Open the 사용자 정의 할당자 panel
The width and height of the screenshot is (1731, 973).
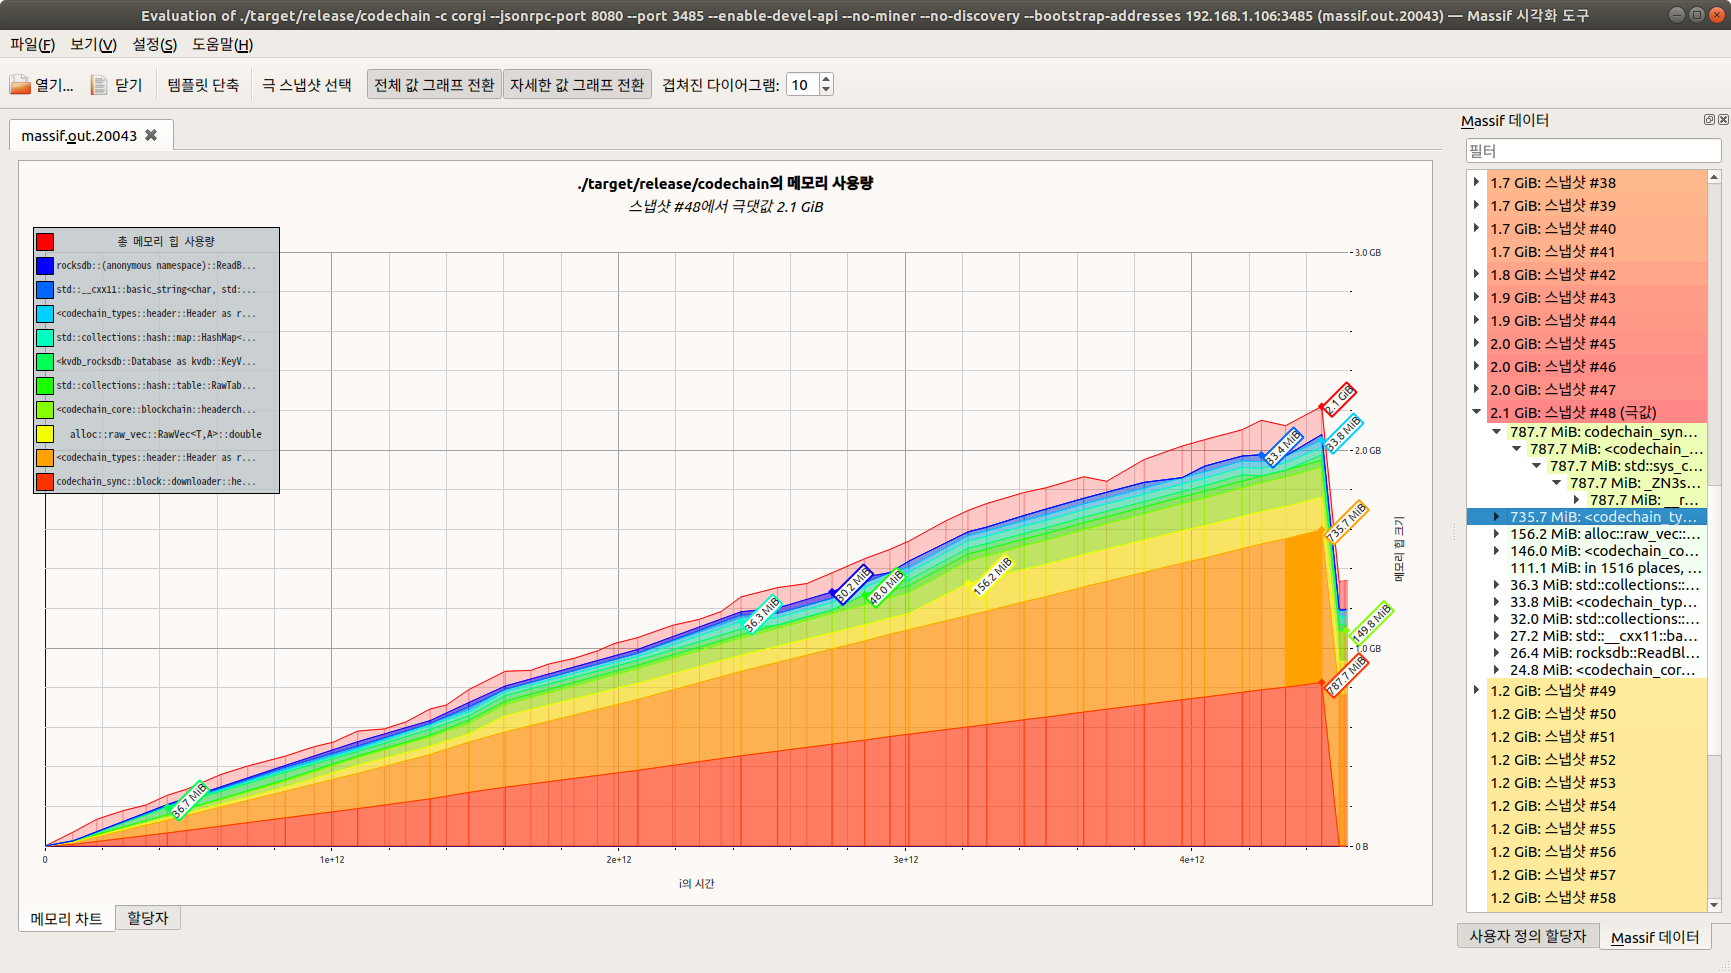coord(1527,936)
